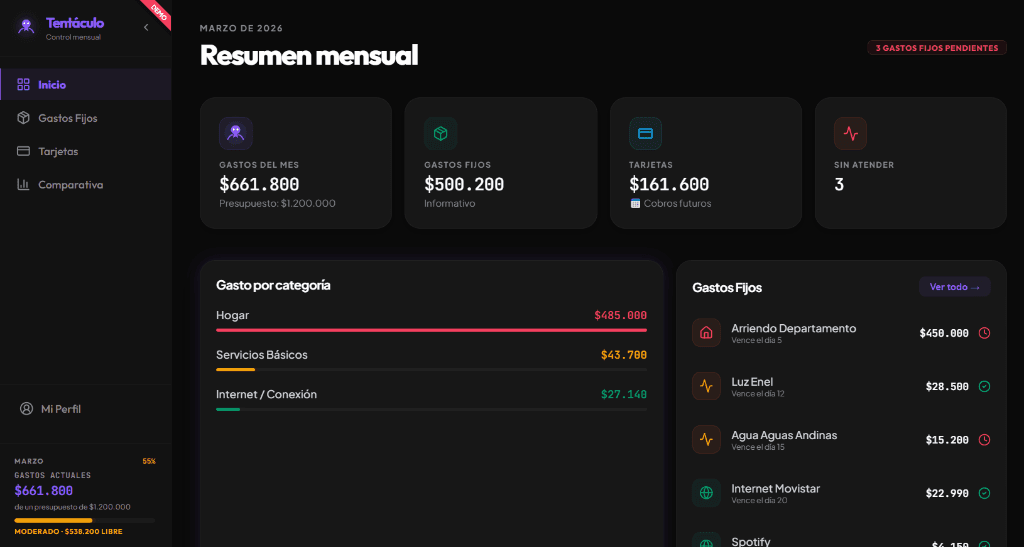1024x547 pixels.
Task: Click the $161.600 Tarjetas amount
Action: (669, 185)
